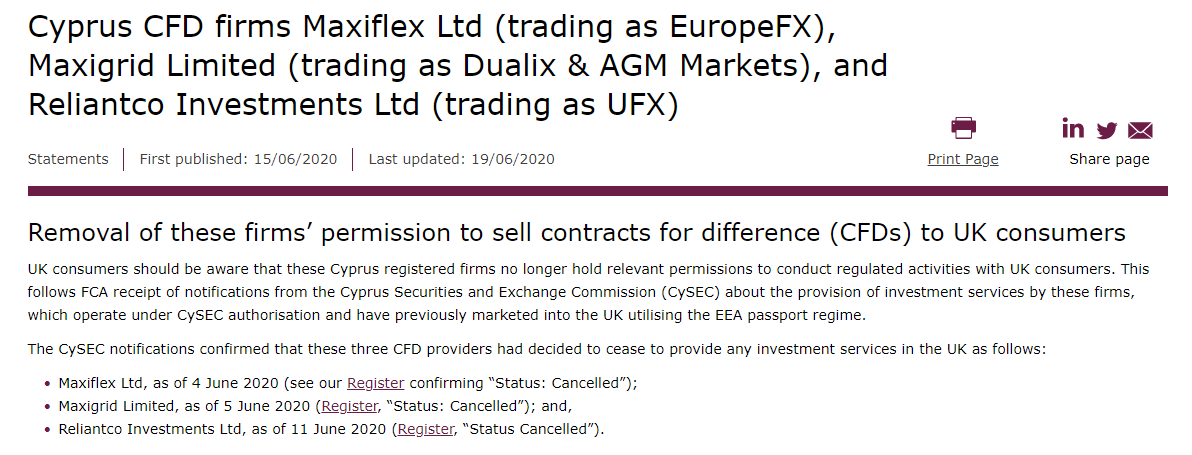
Task: Click the Share page label
Action: pos(1109,159)
